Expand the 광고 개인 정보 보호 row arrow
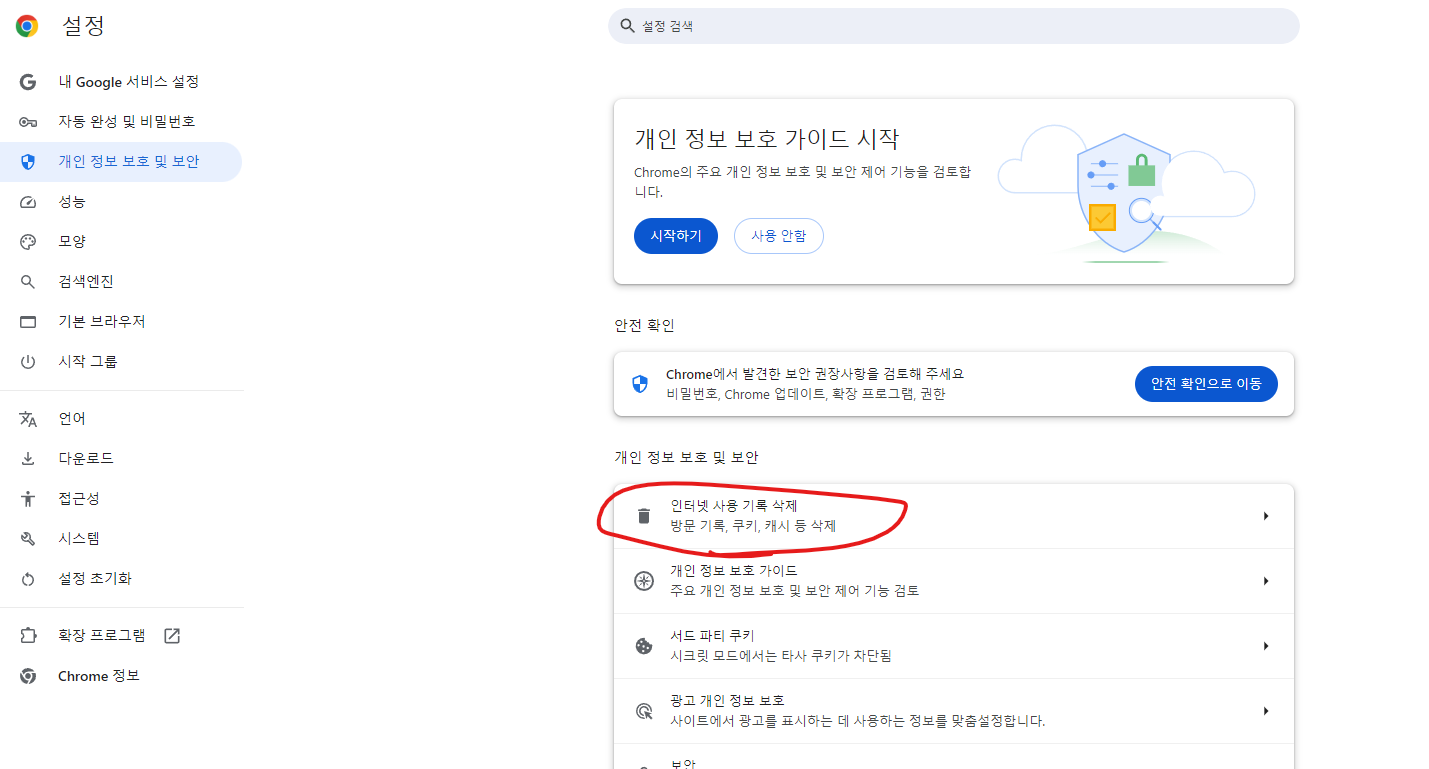The height and width of the screenshot is (769, 1429). (1266, 711)
